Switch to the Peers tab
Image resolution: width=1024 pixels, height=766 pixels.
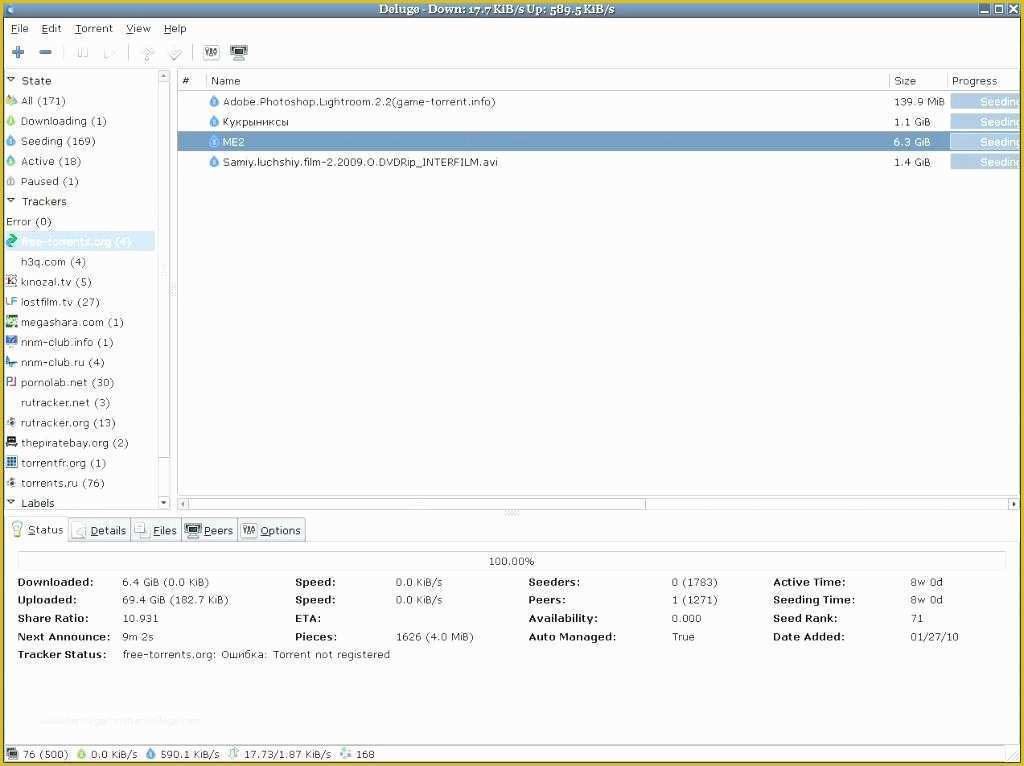pos(210,530)
